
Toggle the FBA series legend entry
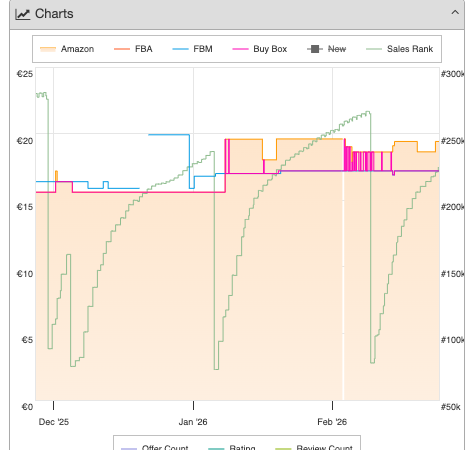[133, 49]
